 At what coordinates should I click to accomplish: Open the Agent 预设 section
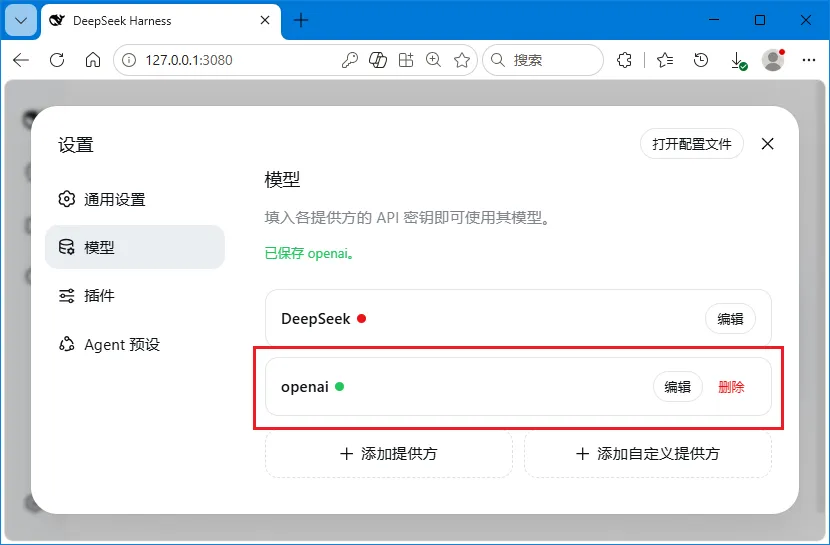(x=134, y=344)
